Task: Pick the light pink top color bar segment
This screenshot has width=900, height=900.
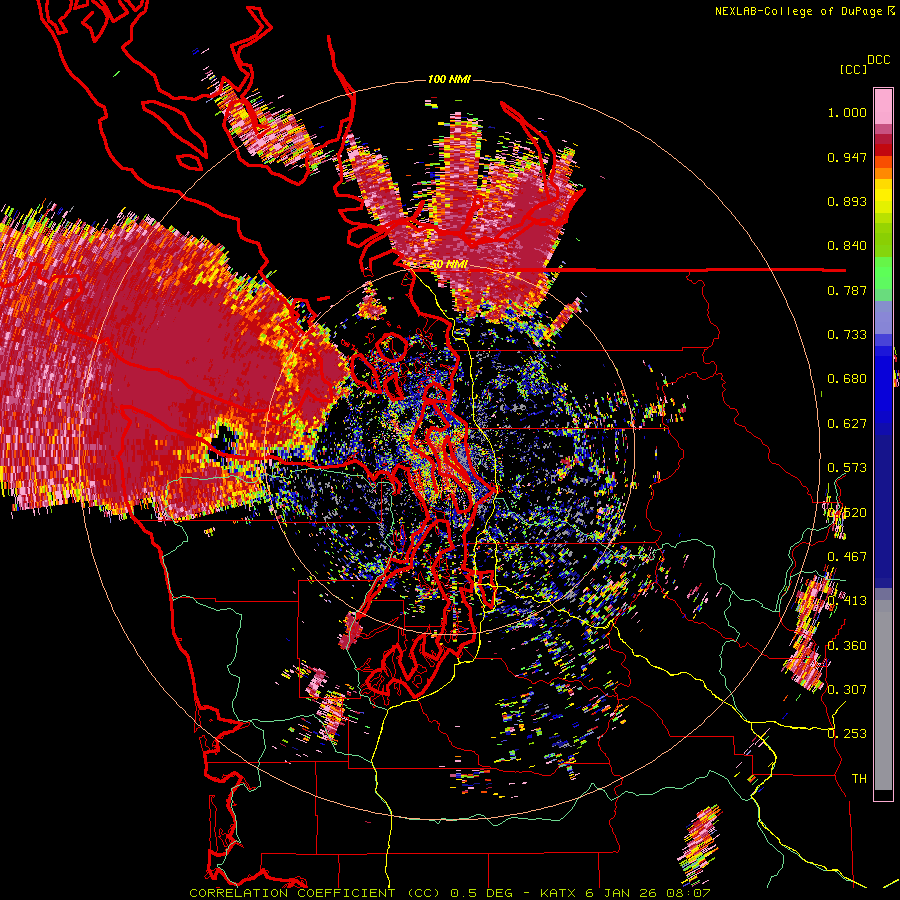Action: (883, 106)
